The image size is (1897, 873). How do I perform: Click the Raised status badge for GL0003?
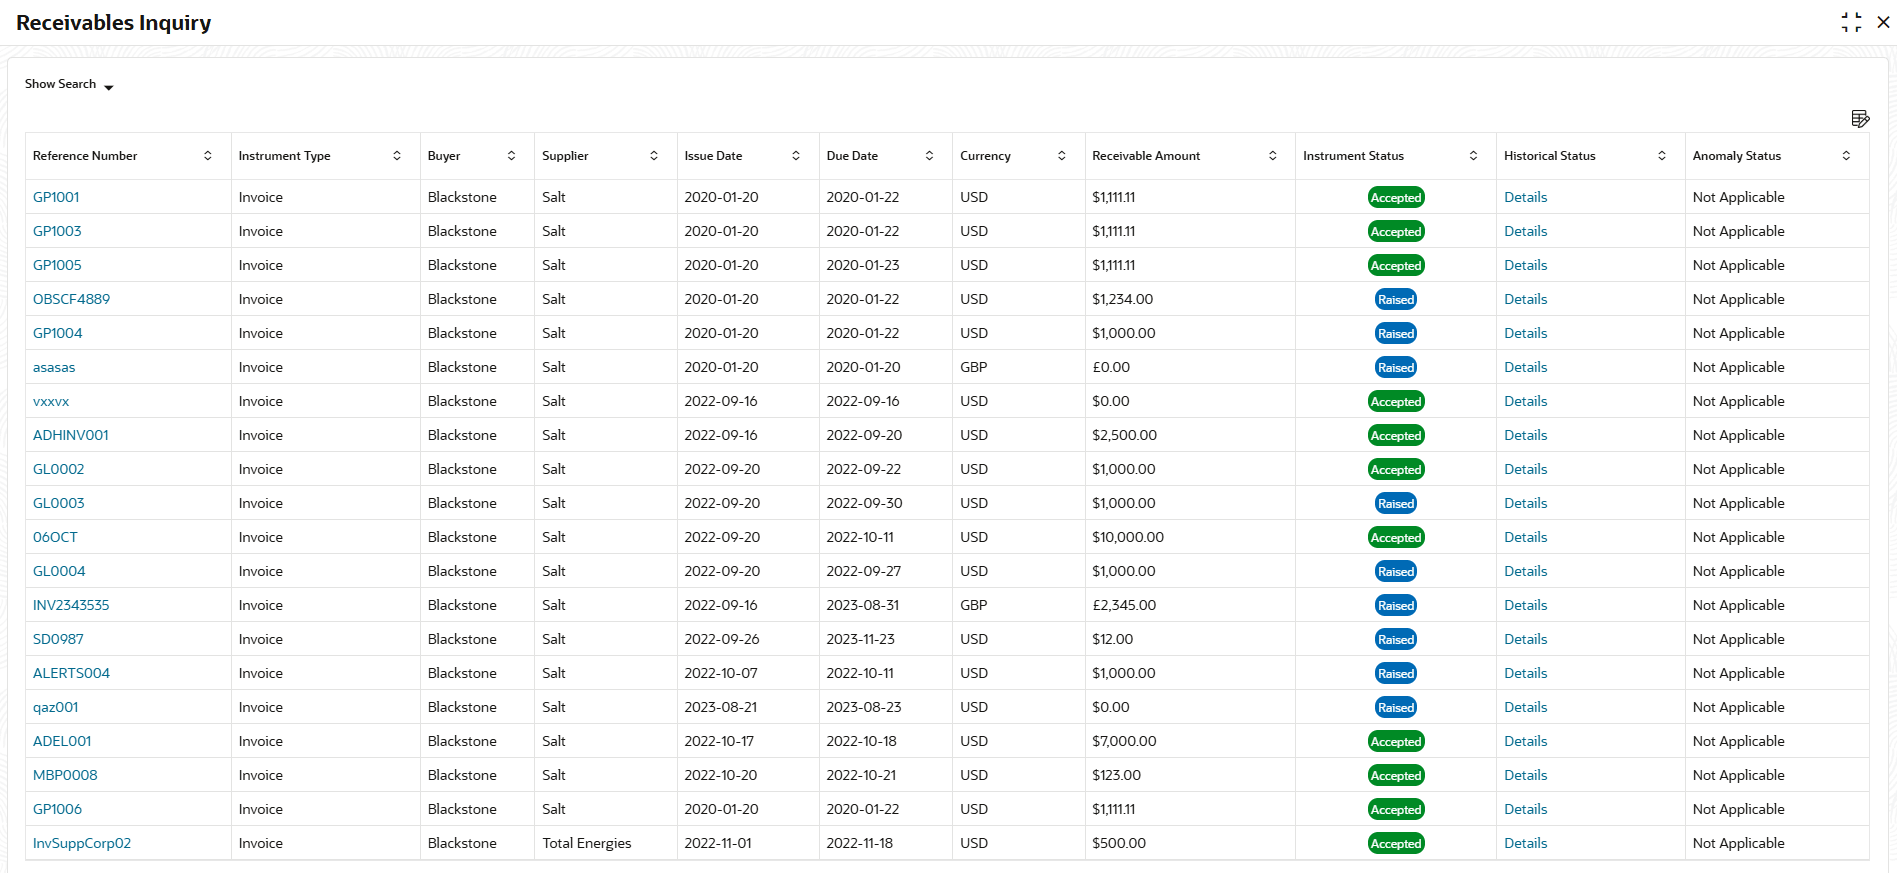[1396, 504]
